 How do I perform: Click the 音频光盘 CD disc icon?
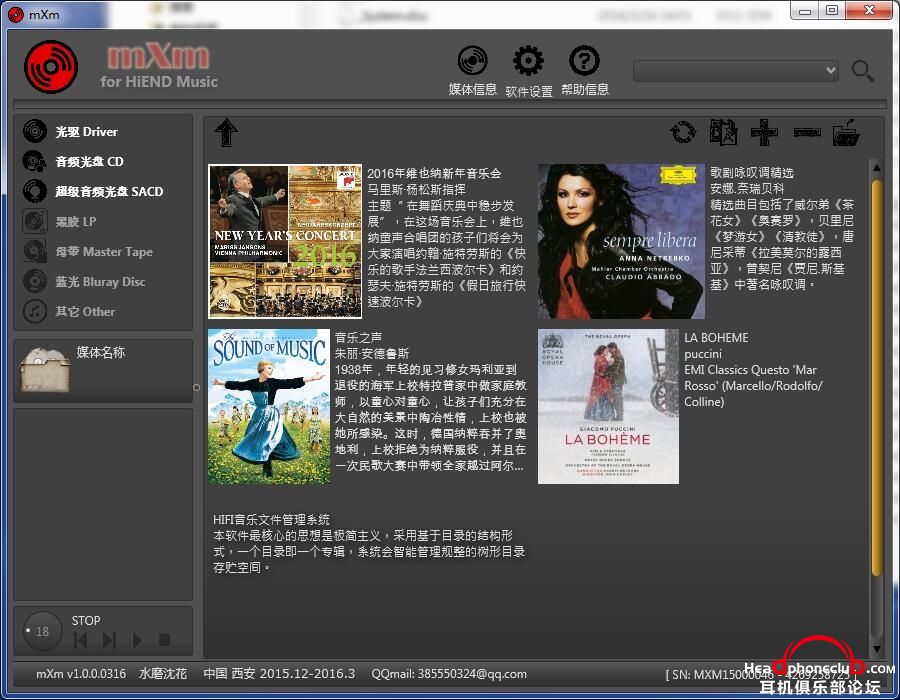[x=34, y=161]
